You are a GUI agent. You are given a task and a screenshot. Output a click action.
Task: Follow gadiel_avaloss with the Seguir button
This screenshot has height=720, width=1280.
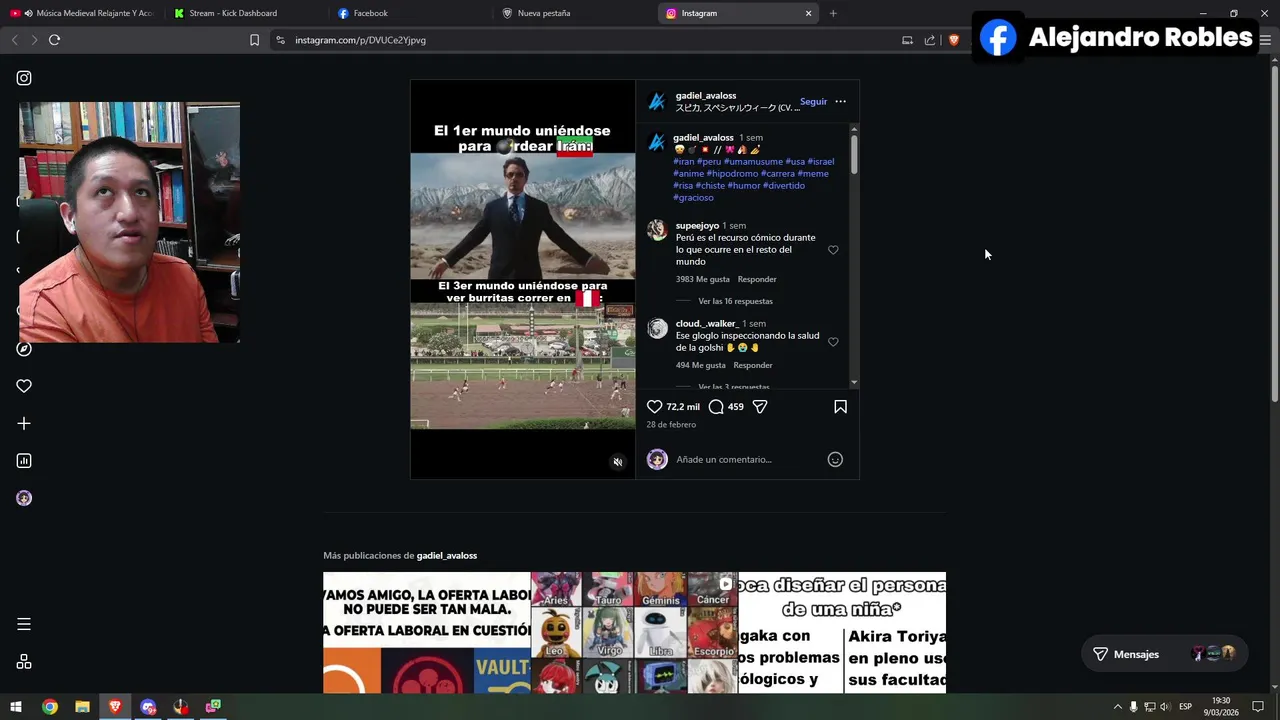pos(813,102)
